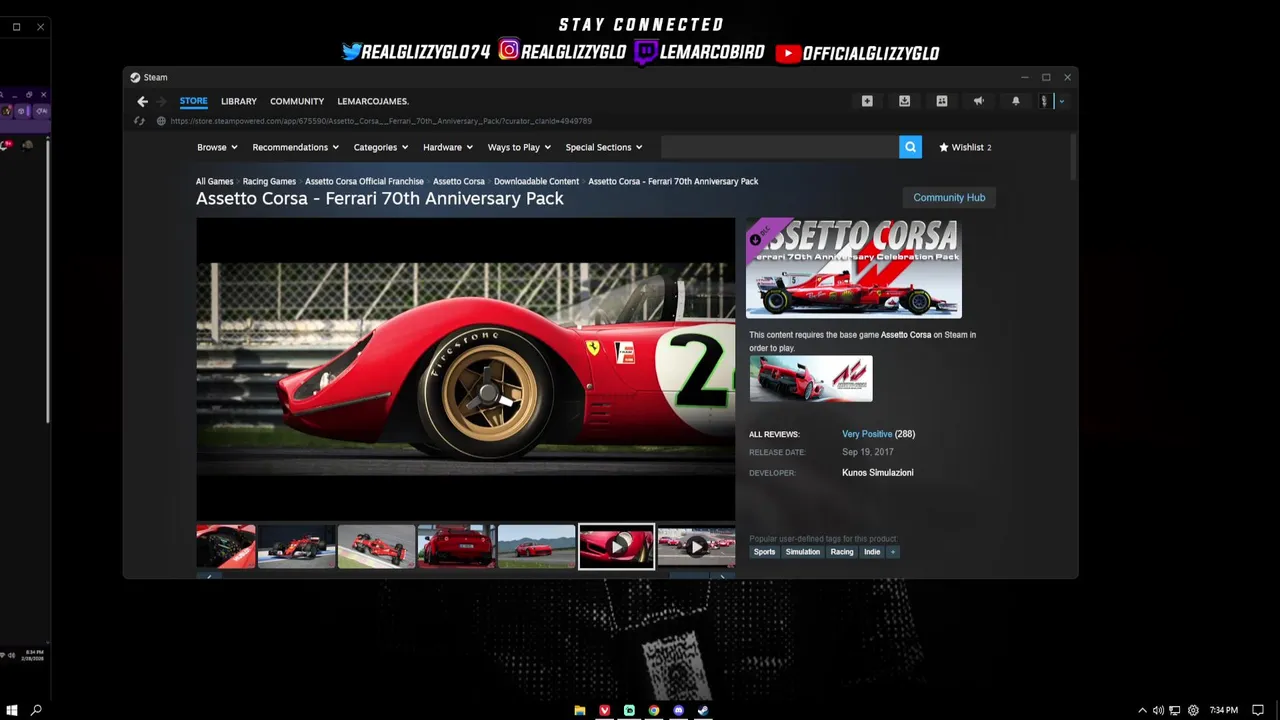Select the Racing tag

point(842,552)
